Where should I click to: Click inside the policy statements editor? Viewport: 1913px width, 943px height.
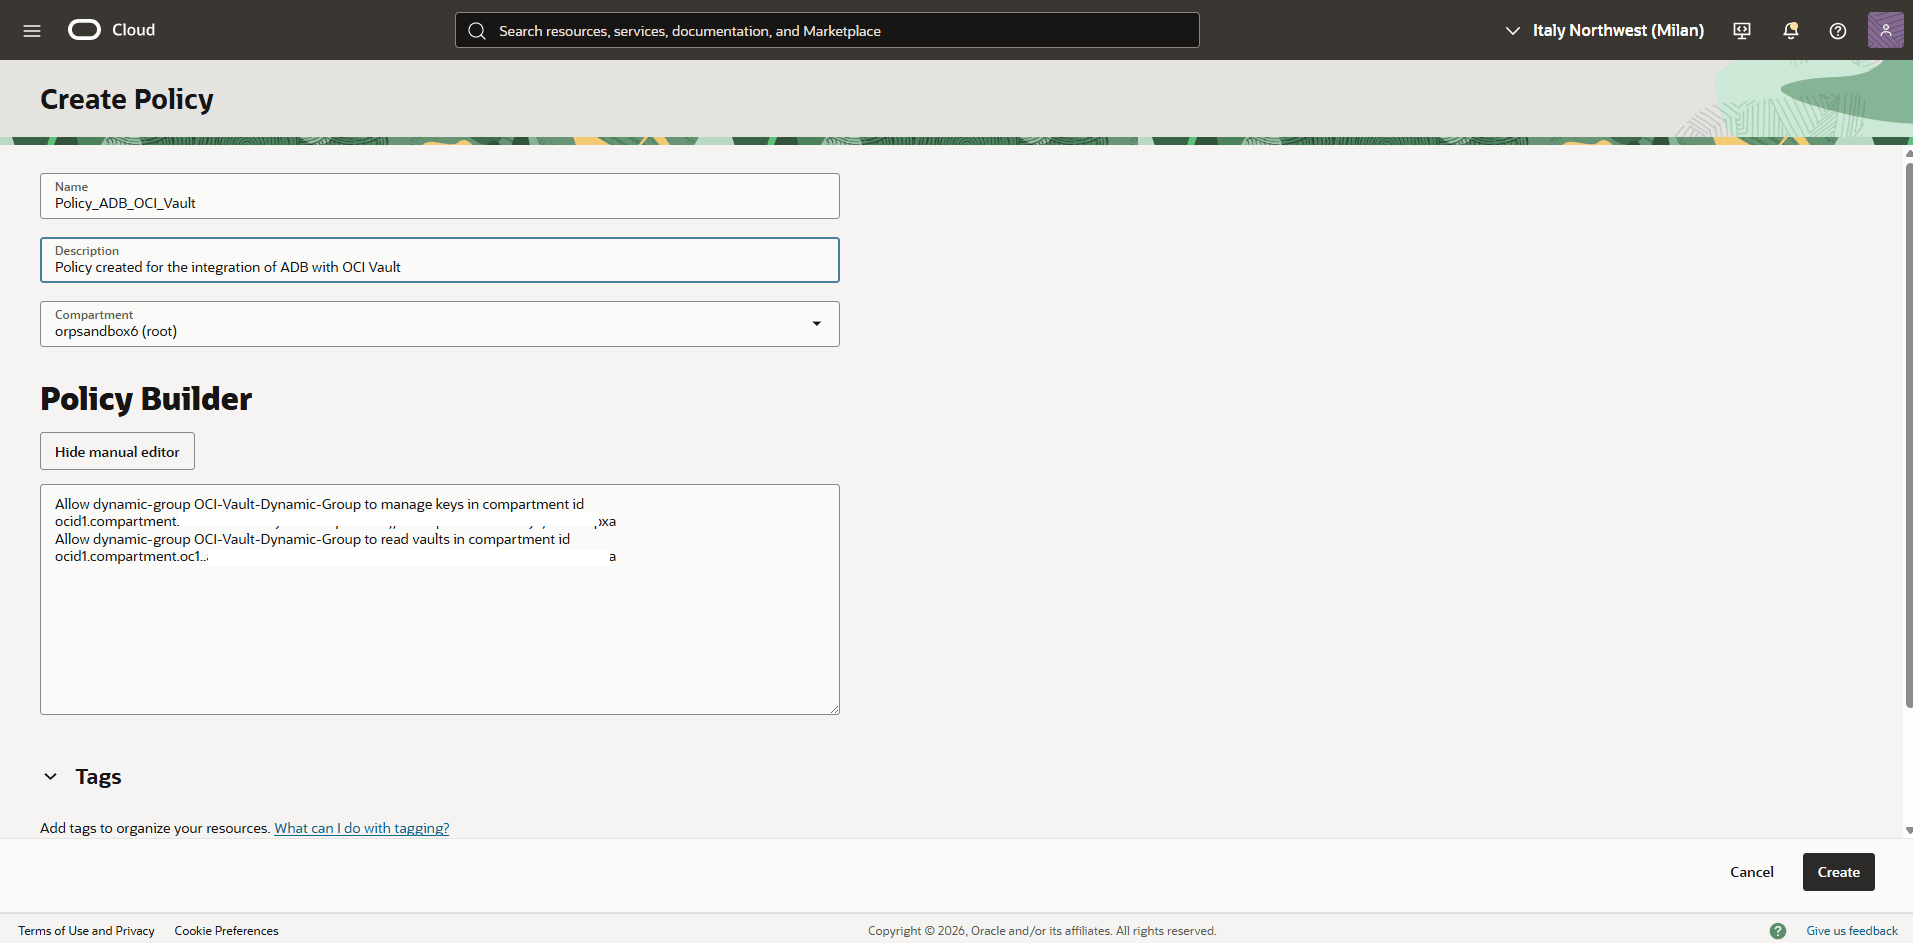click(440, 600)
